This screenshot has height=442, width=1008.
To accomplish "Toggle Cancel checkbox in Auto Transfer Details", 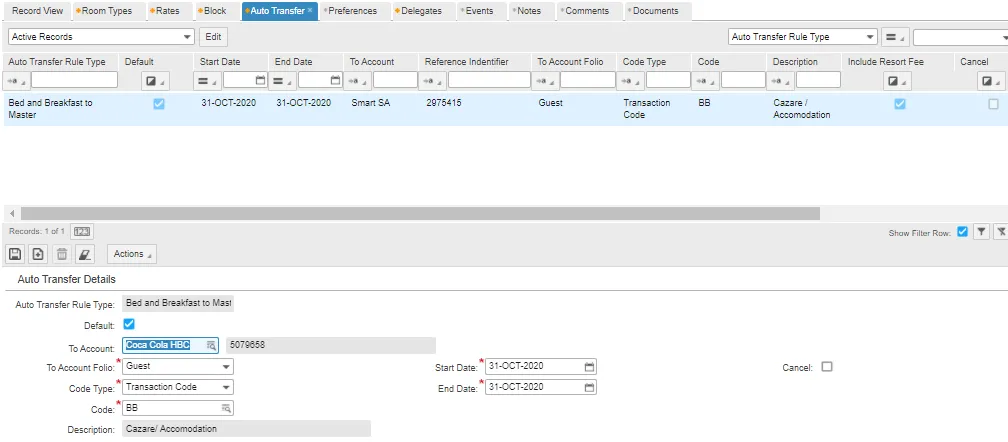I will click(827, 366).
